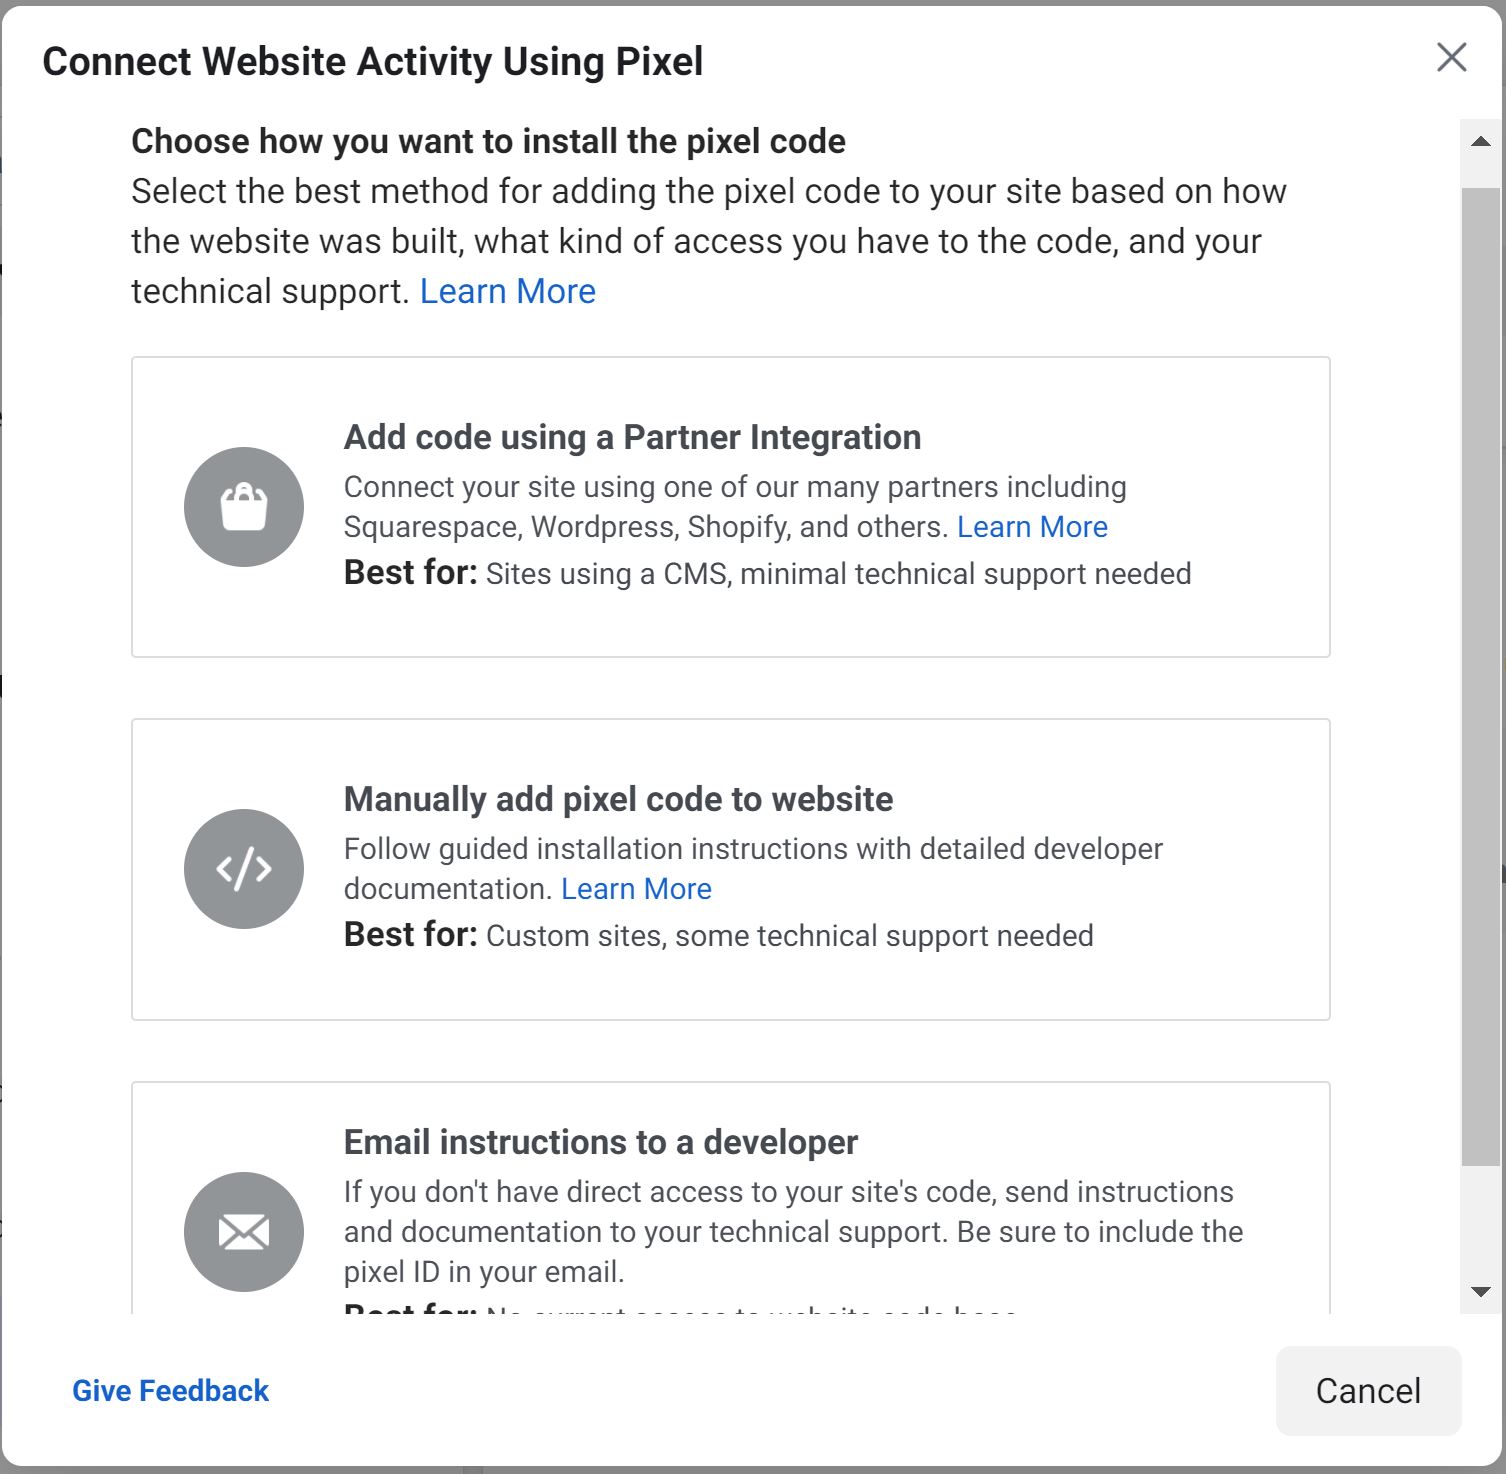1506x1474 pixels.
Task: Click the Cancel button
Action: point(1368,1391)
